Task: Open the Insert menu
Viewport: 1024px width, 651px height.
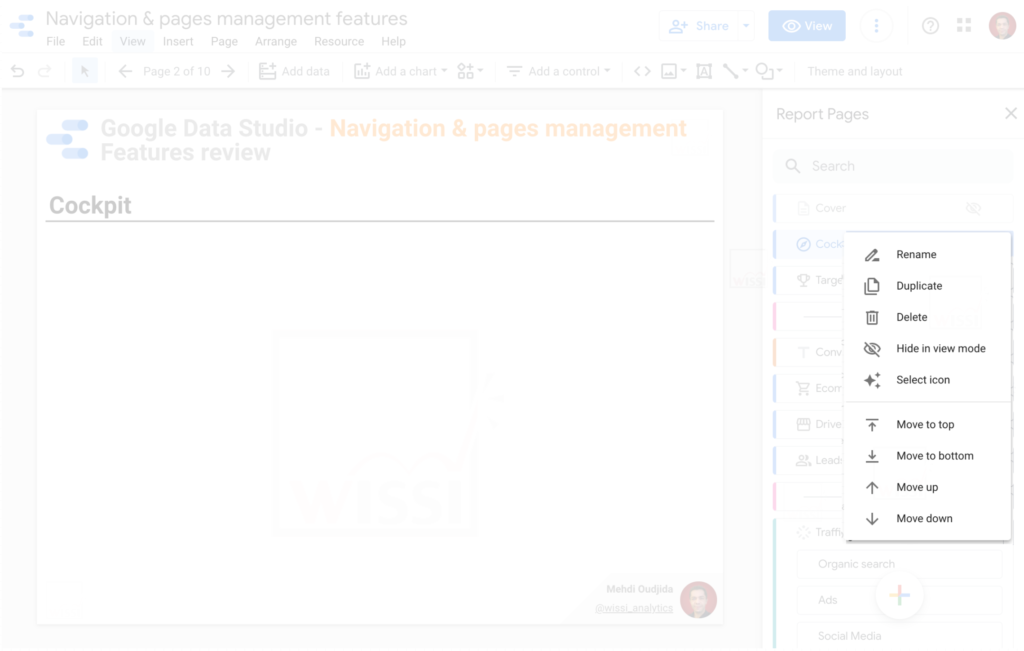Action: (178, 41)
